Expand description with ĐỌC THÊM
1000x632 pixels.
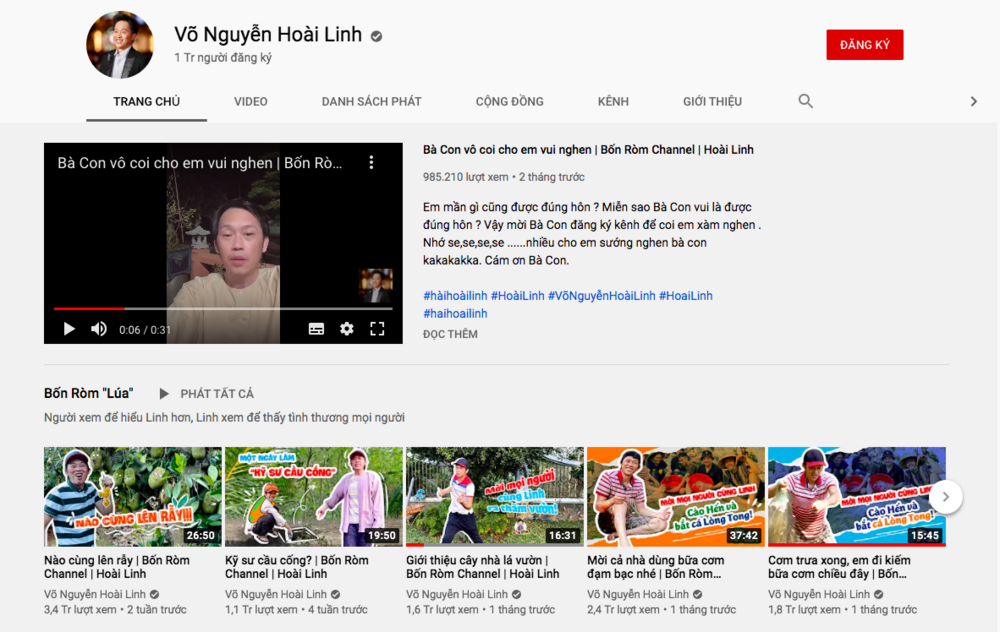(x=450, y=334)
